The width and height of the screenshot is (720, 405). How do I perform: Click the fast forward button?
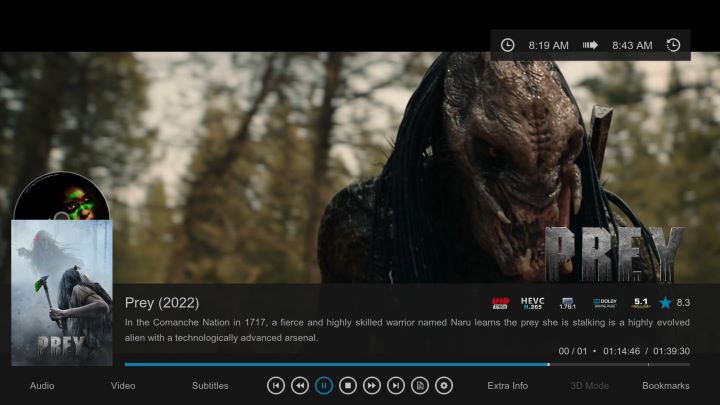pos(372,385)
